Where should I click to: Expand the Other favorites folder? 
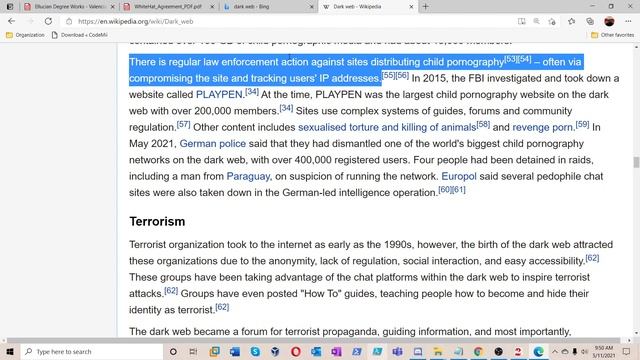click(613, 35)
